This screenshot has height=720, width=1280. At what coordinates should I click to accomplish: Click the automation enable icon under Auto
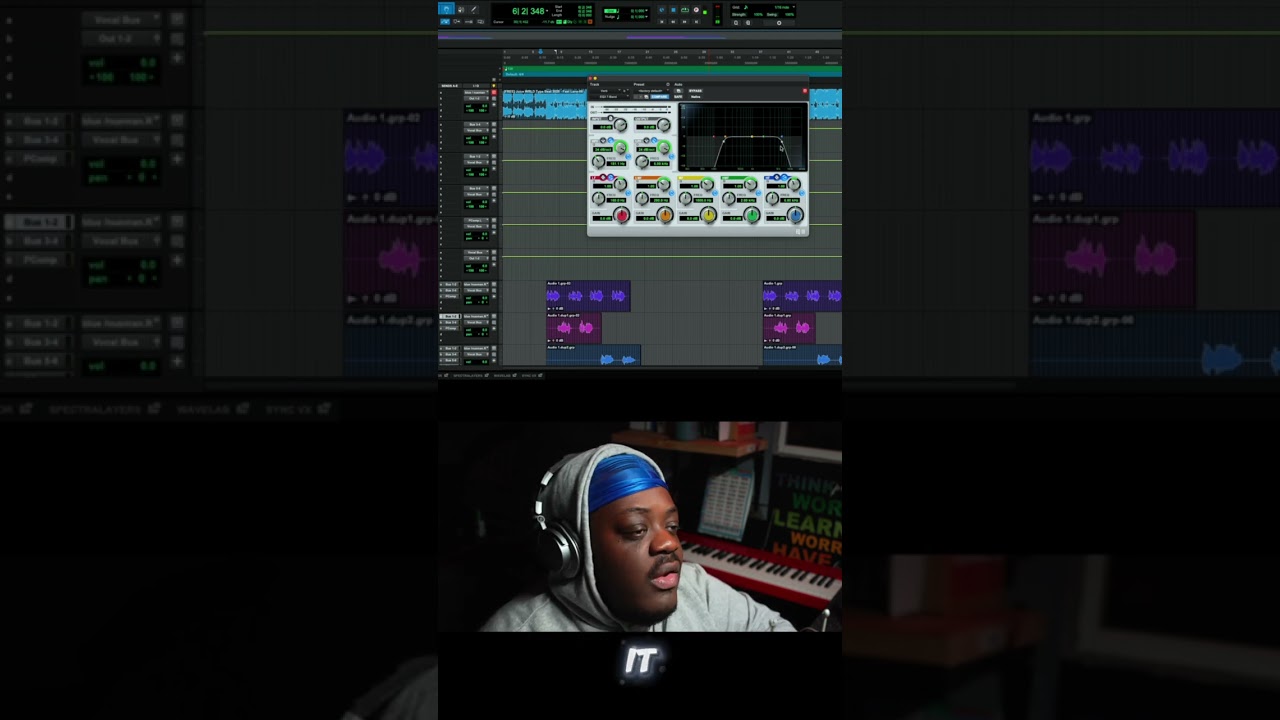pos(678,91)
